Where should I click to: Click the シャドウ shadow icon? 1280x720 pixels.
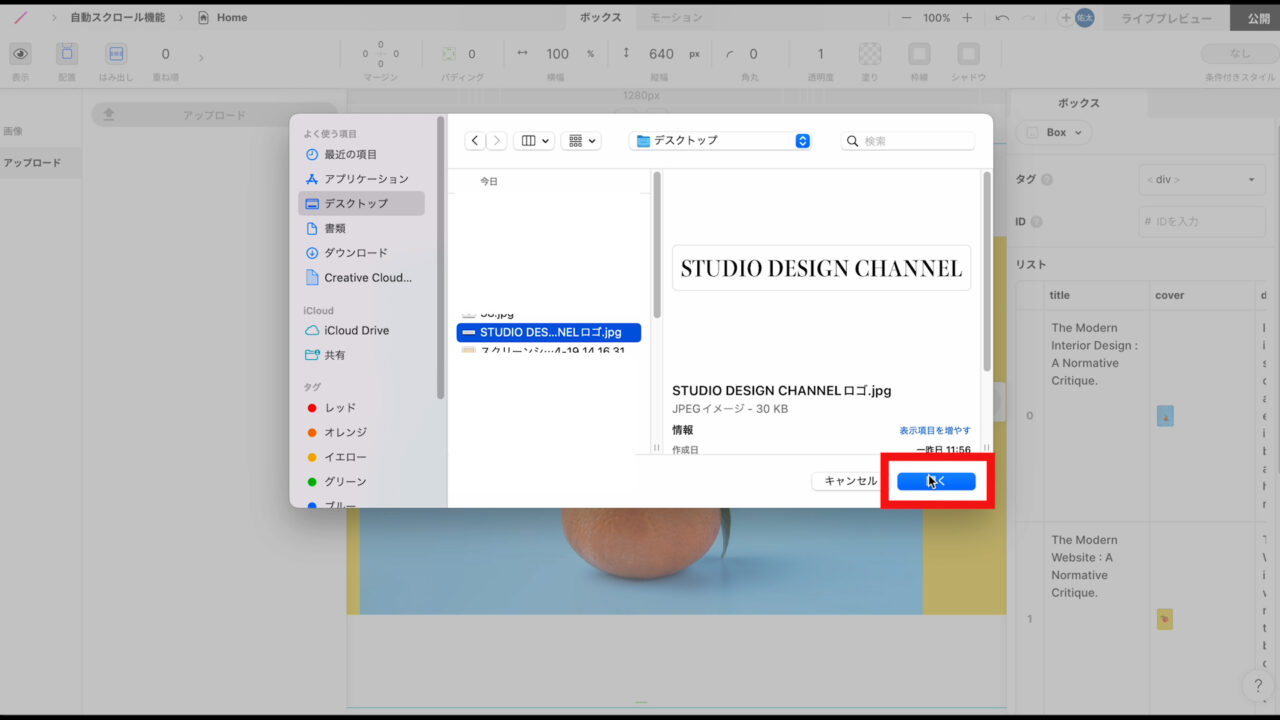pyautogui.click(x=968, y=54)
